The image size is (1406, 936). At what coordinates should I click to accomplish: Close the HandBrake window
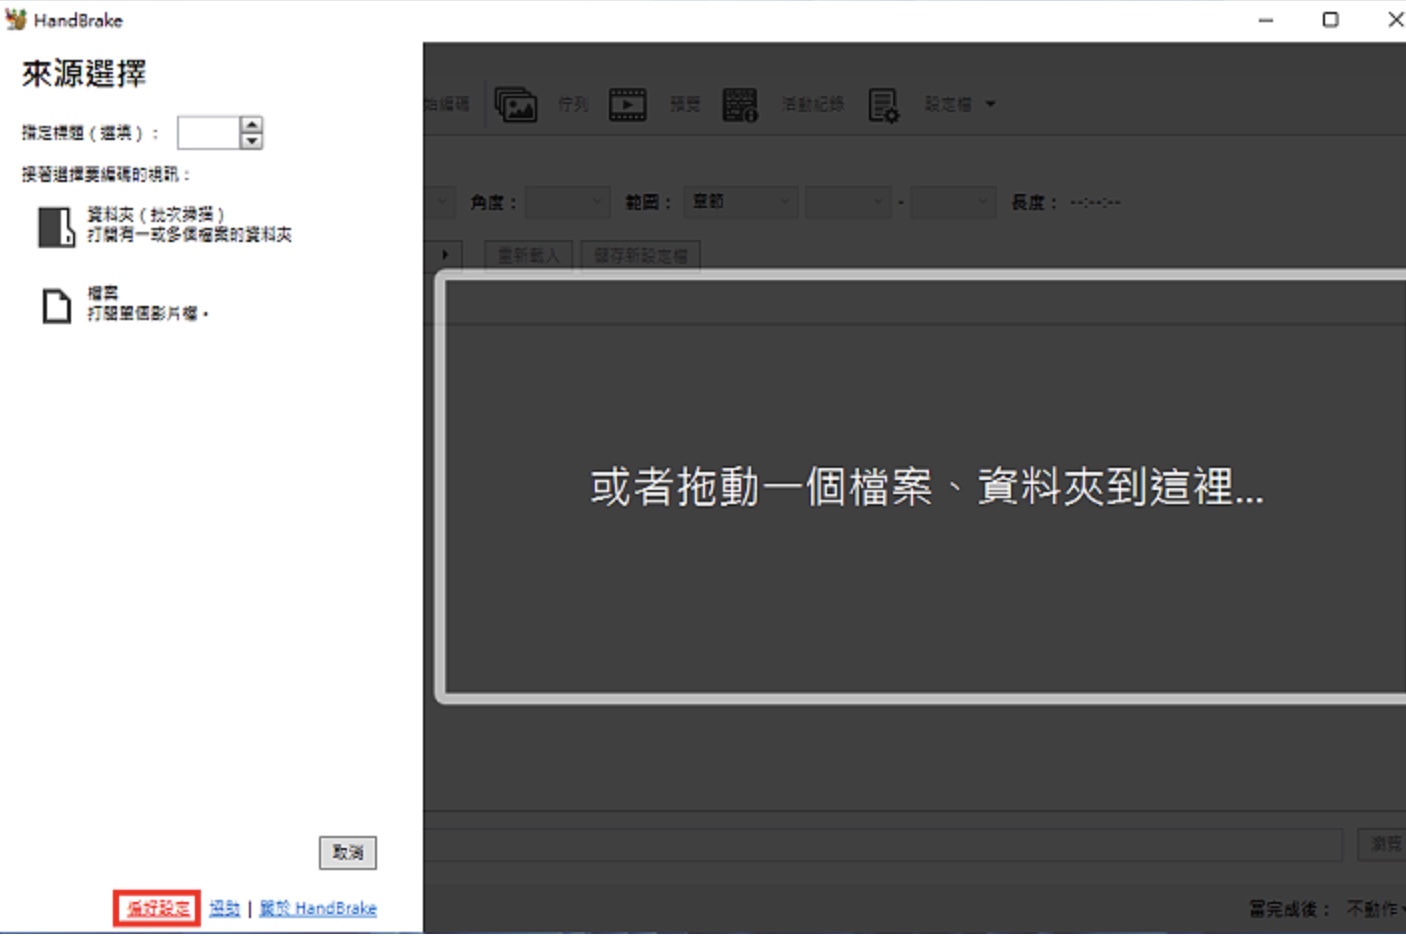pyautogui.click(x=1394, y=20)
